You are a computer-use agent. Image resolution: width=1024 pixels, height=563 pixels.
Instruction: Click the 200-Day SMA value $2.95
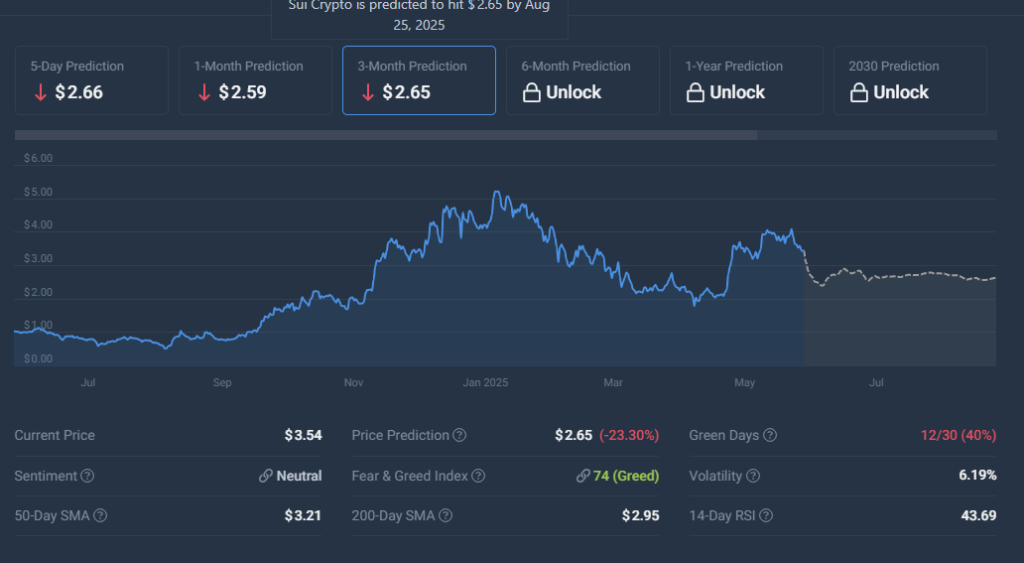(641, 515)
